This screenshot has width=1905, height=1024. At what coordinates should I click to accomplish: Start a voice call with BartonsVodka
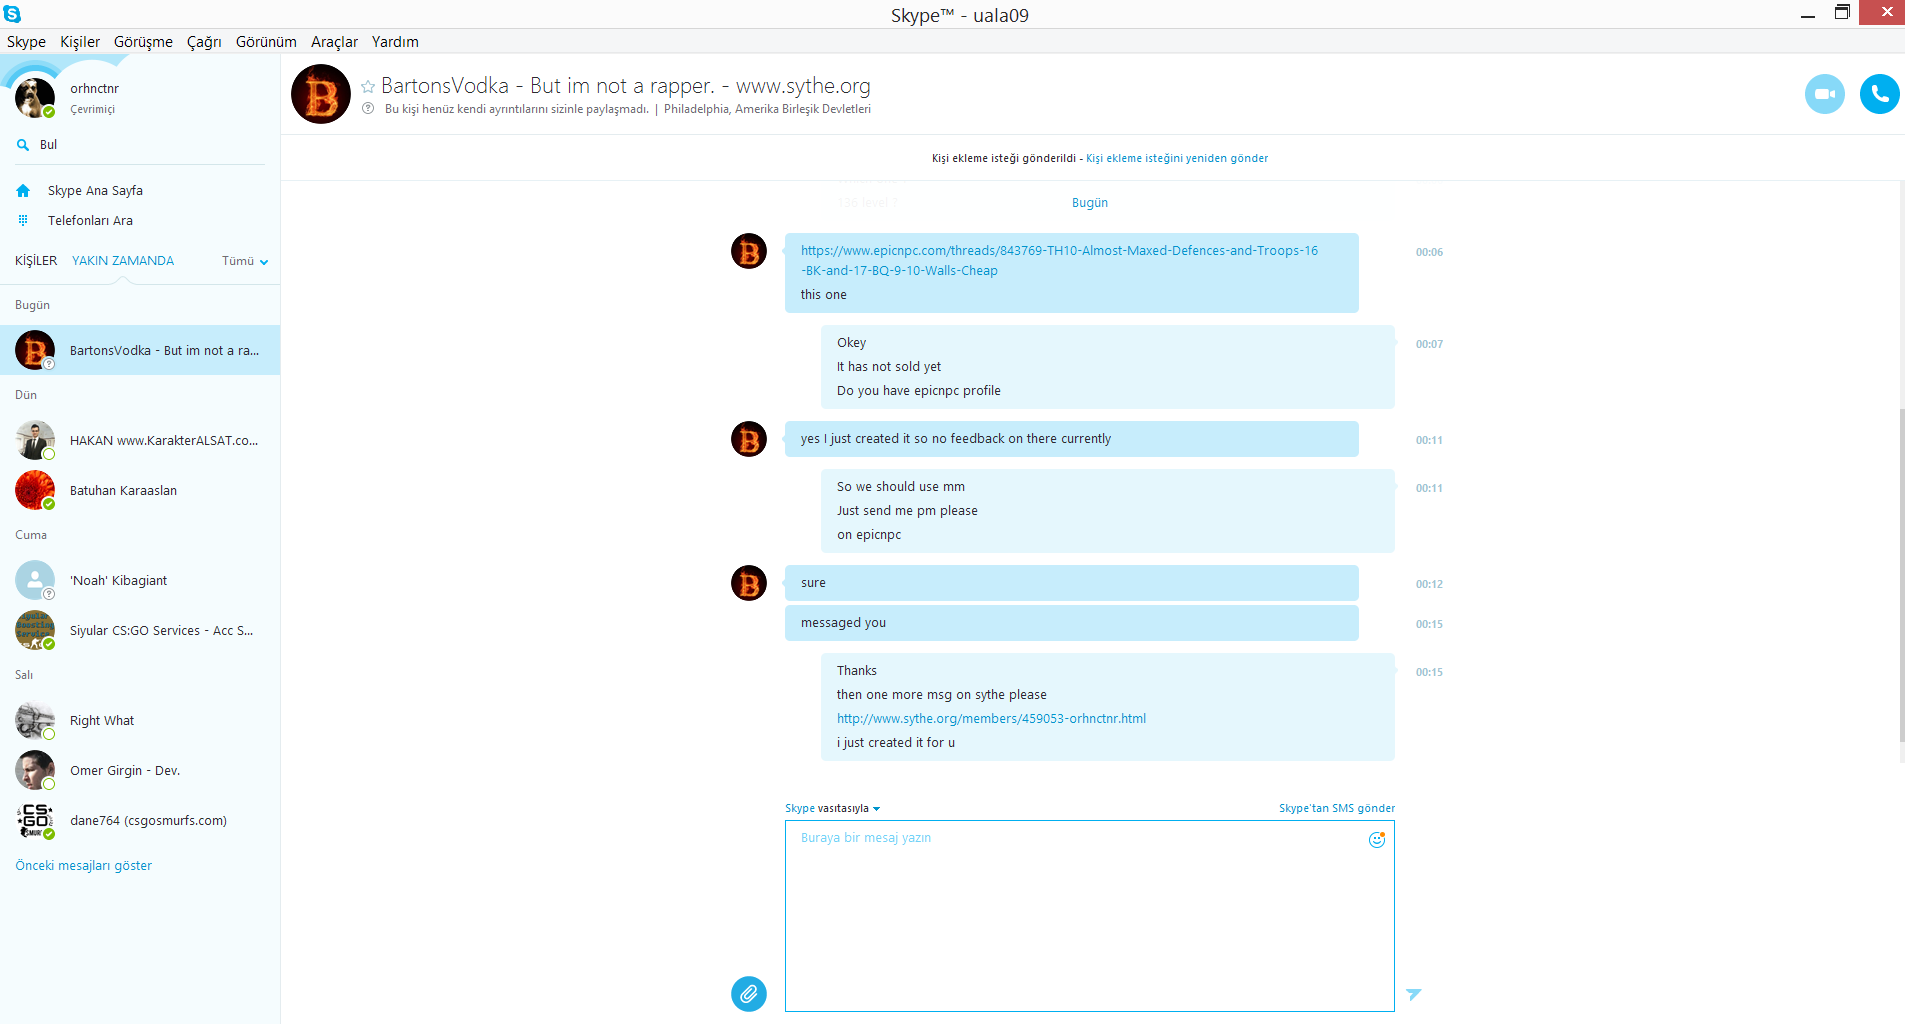coord(1879,94)
